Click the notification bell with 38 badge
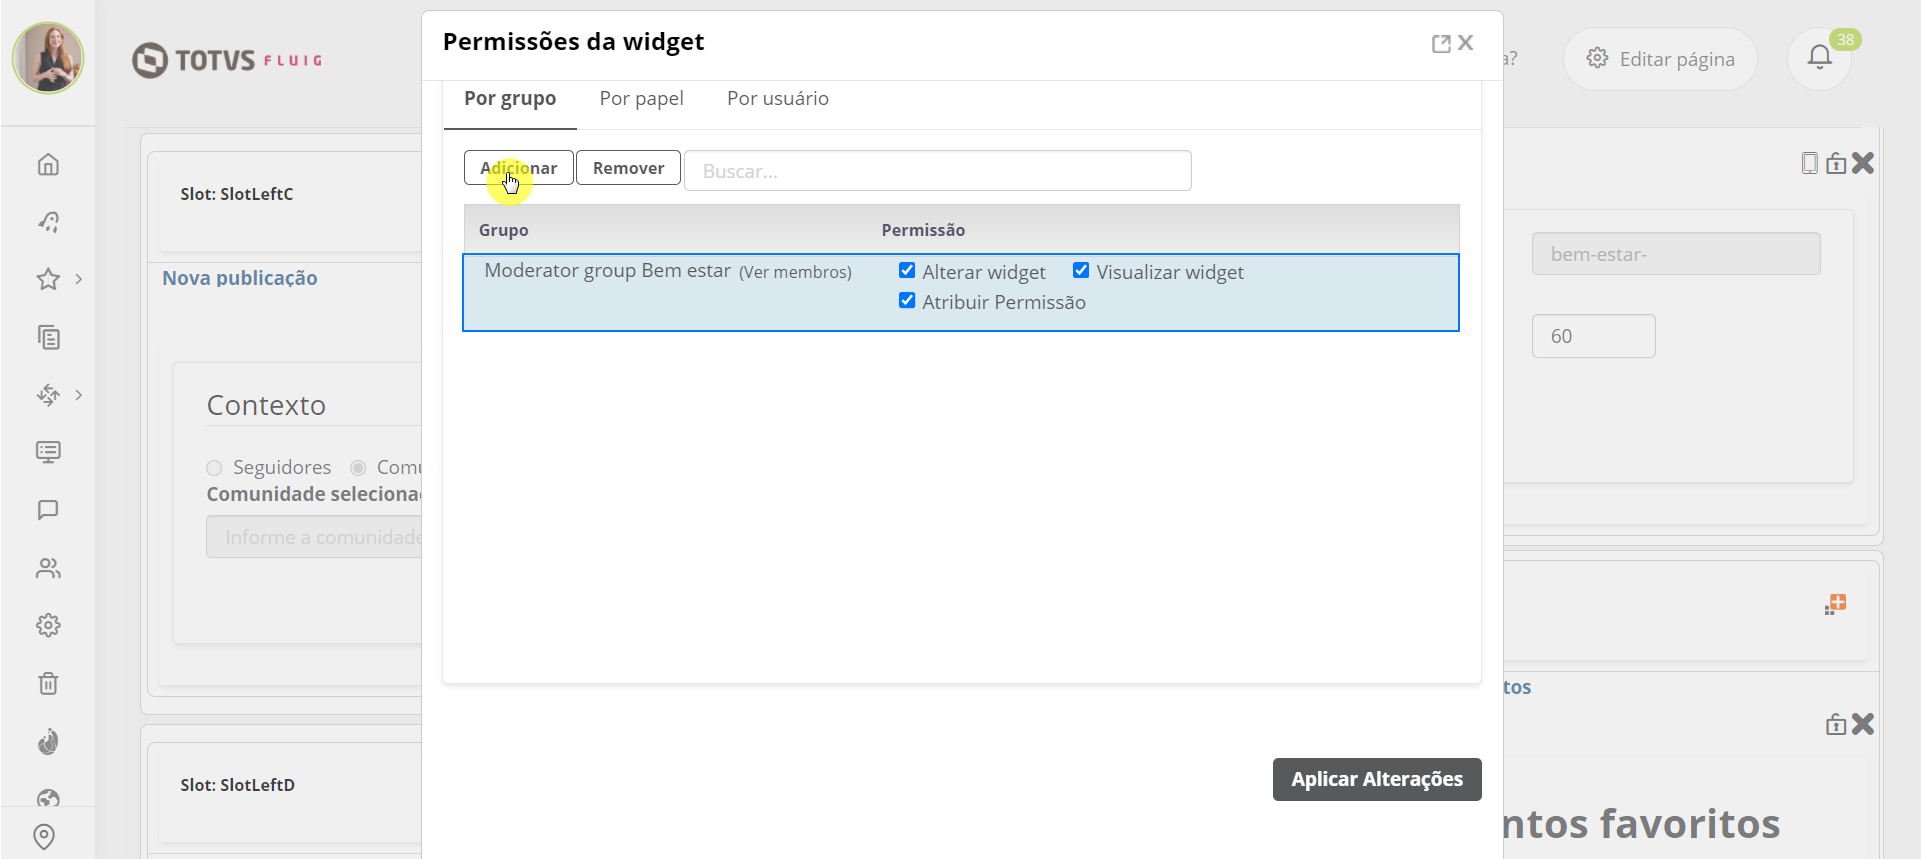 tap(1819, 58)
